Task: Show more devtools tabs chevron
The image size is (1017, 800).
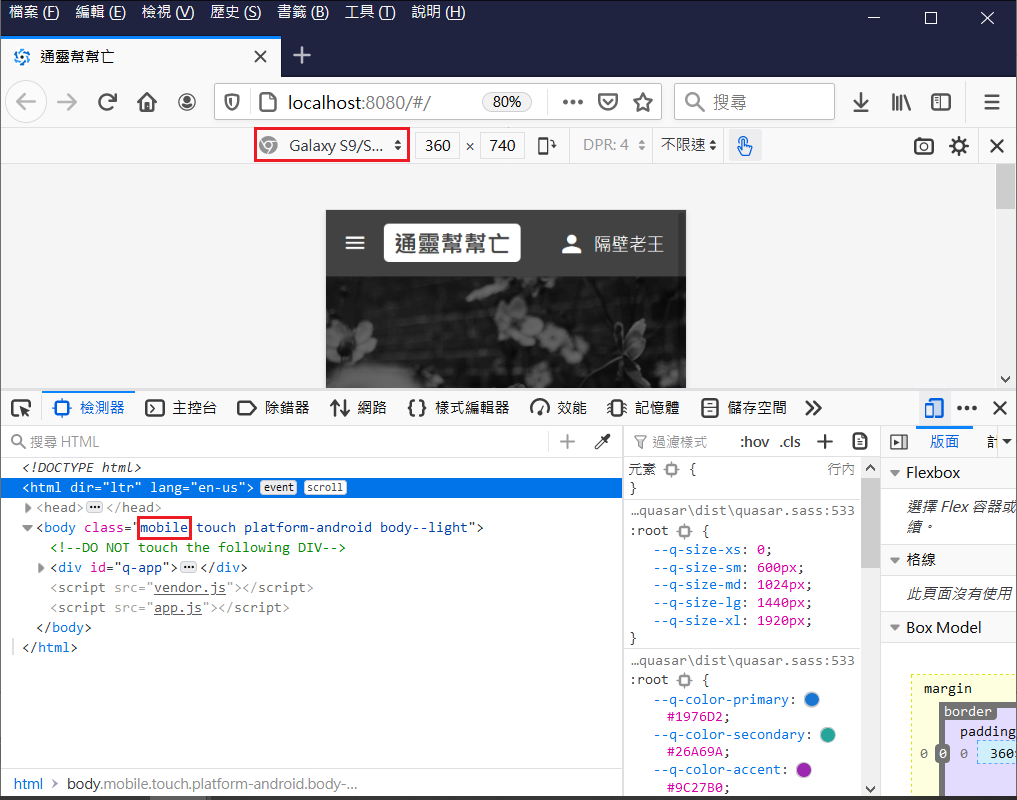Action: (813, 408)
